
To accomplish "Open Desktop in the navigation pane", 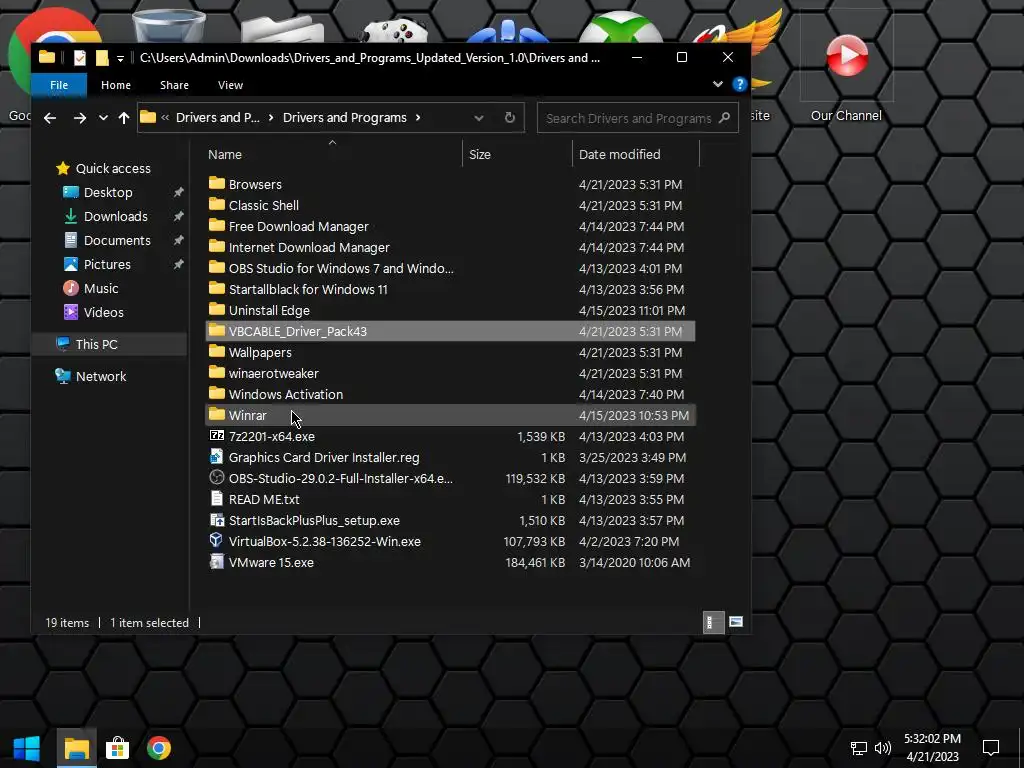I will tap(108, 193).
